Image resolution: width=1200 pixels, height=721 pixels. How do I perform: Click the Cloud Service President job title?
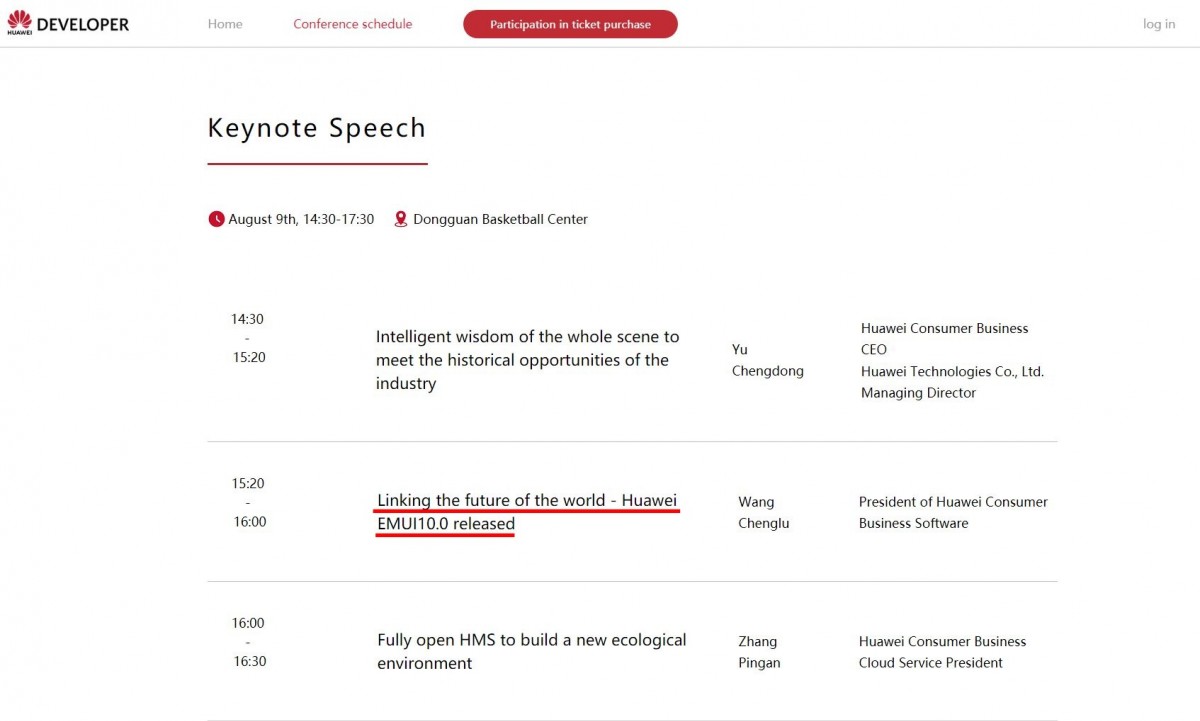click(x=930, y=662)
